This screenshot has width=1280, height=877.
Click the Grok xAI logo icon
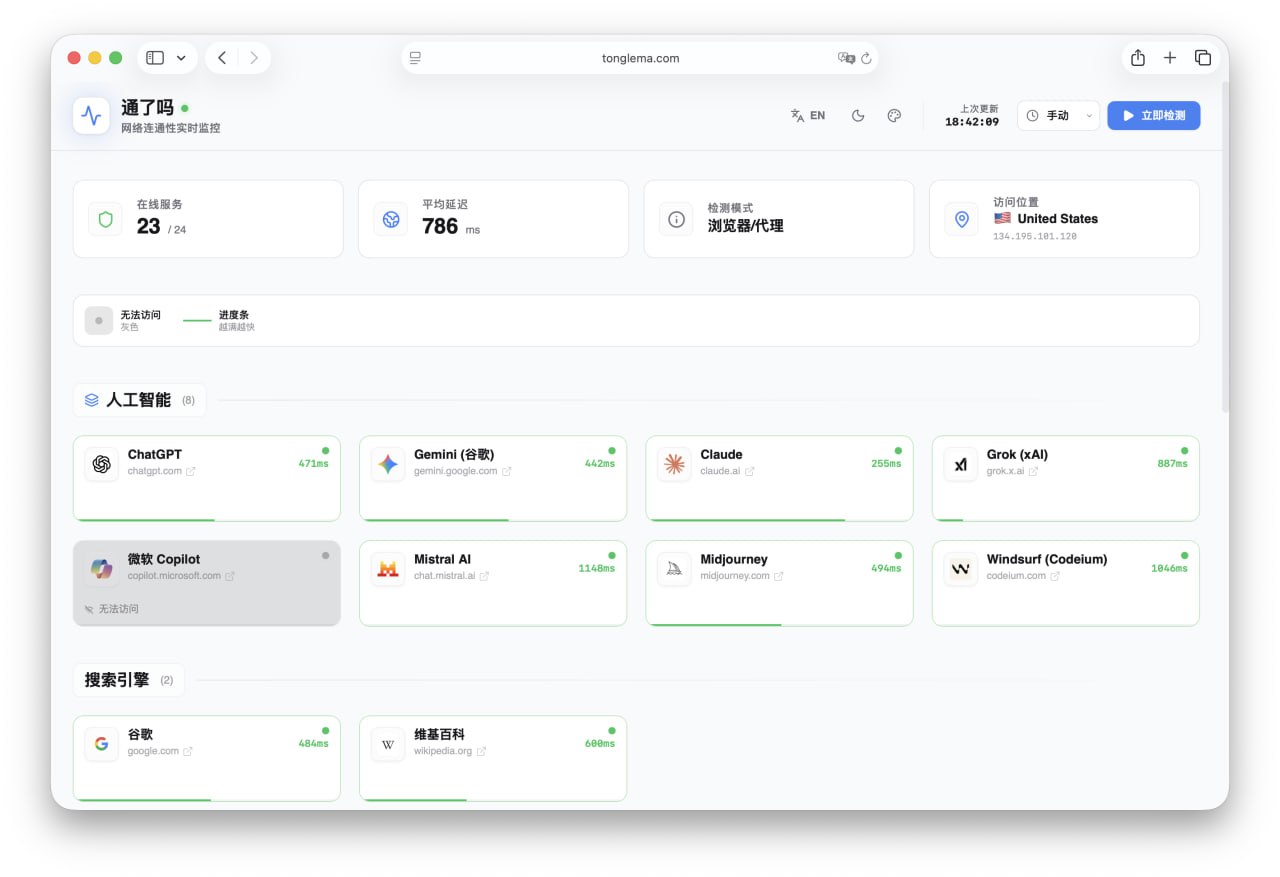pos(961,464)
